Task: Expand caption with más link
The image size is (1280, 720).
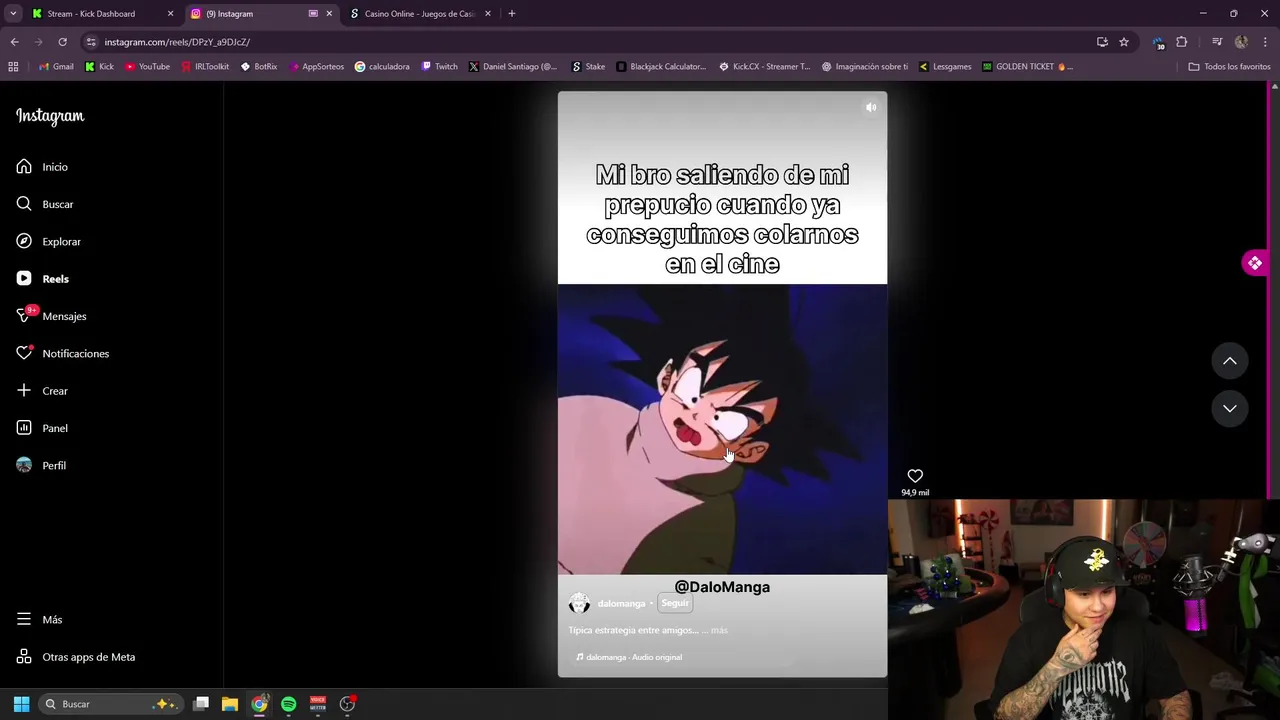Action: click(719, 631)
